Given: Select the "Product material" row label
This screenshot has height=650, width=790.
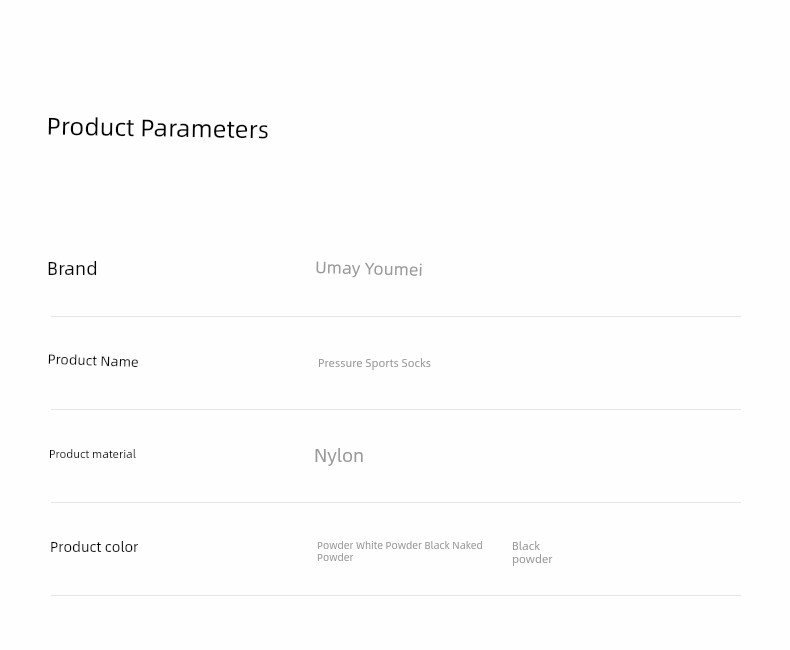Looking at the screenshot, I should (93, 454).
